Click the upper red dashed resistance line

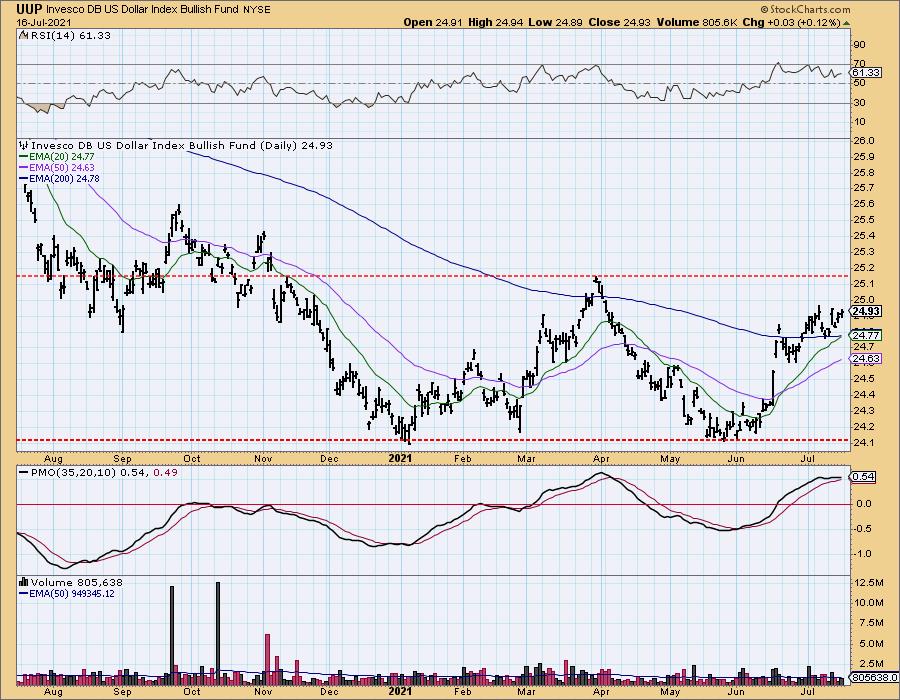pos(433,276)
